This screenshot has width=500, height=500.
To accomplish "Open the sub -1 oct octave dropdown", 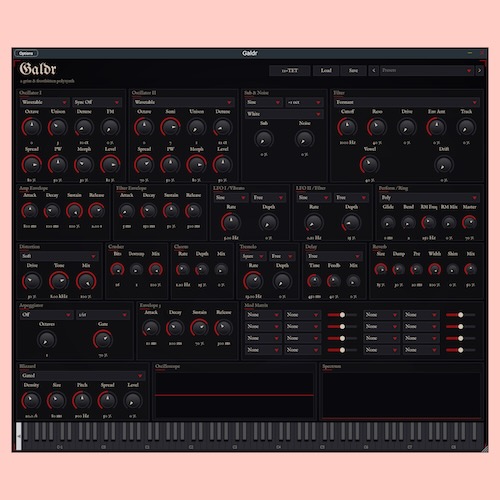I will (304, 102).
